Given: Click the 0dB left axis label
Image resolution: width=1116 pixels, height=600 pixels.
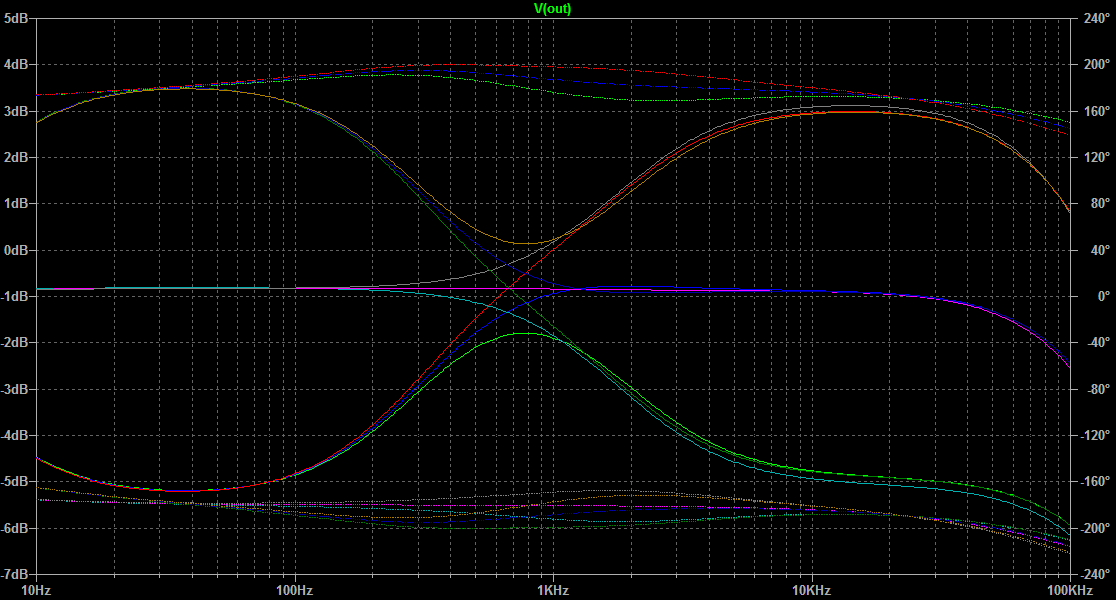Looking at the screenshot, I should [16, 250].
